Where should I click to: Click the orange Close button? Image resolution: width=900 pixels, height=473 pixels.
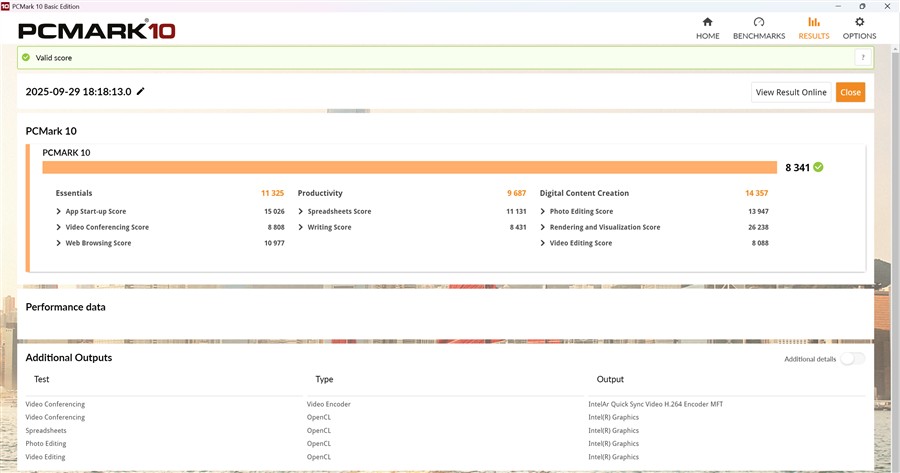[850, 92]
